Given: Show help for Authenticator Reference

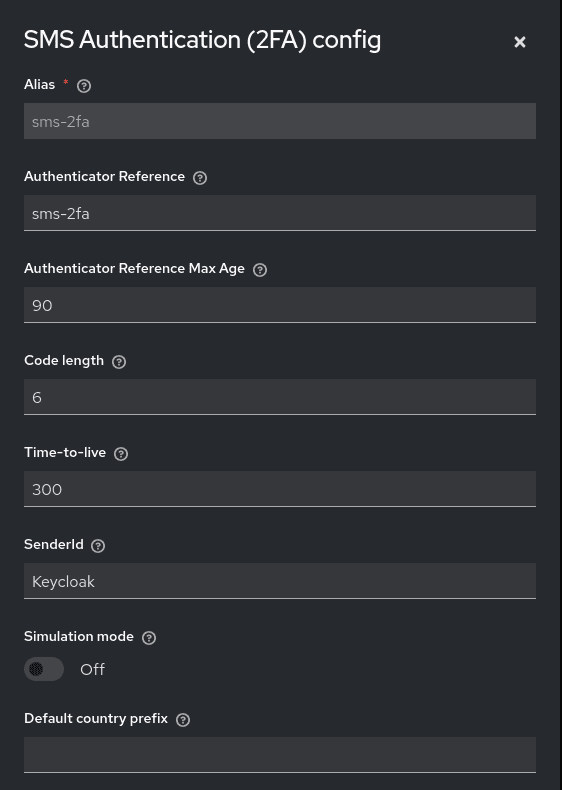Looking at the screenshot, I should [200, 178].
